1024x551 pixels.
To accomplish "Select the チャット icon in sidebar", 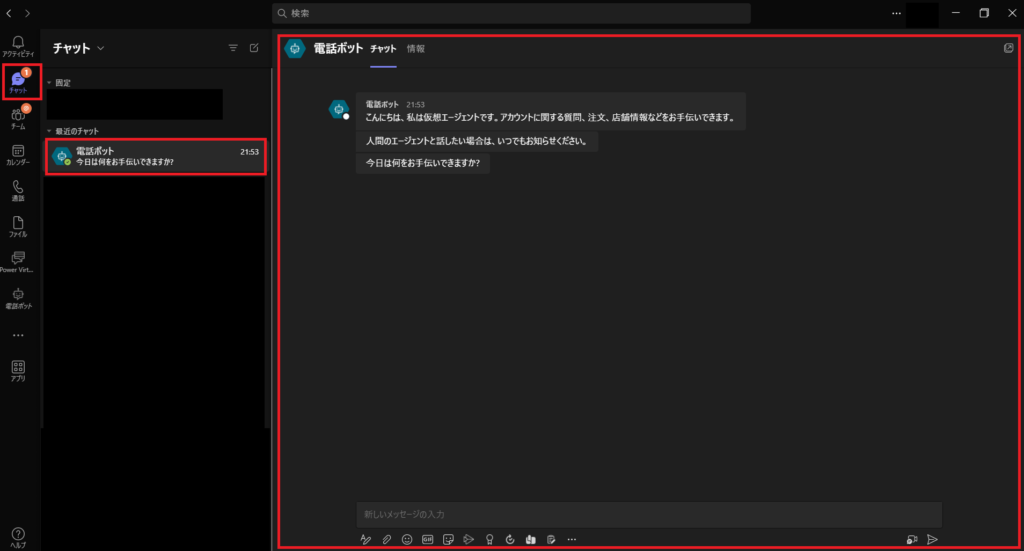I will (x=18, y=82).
